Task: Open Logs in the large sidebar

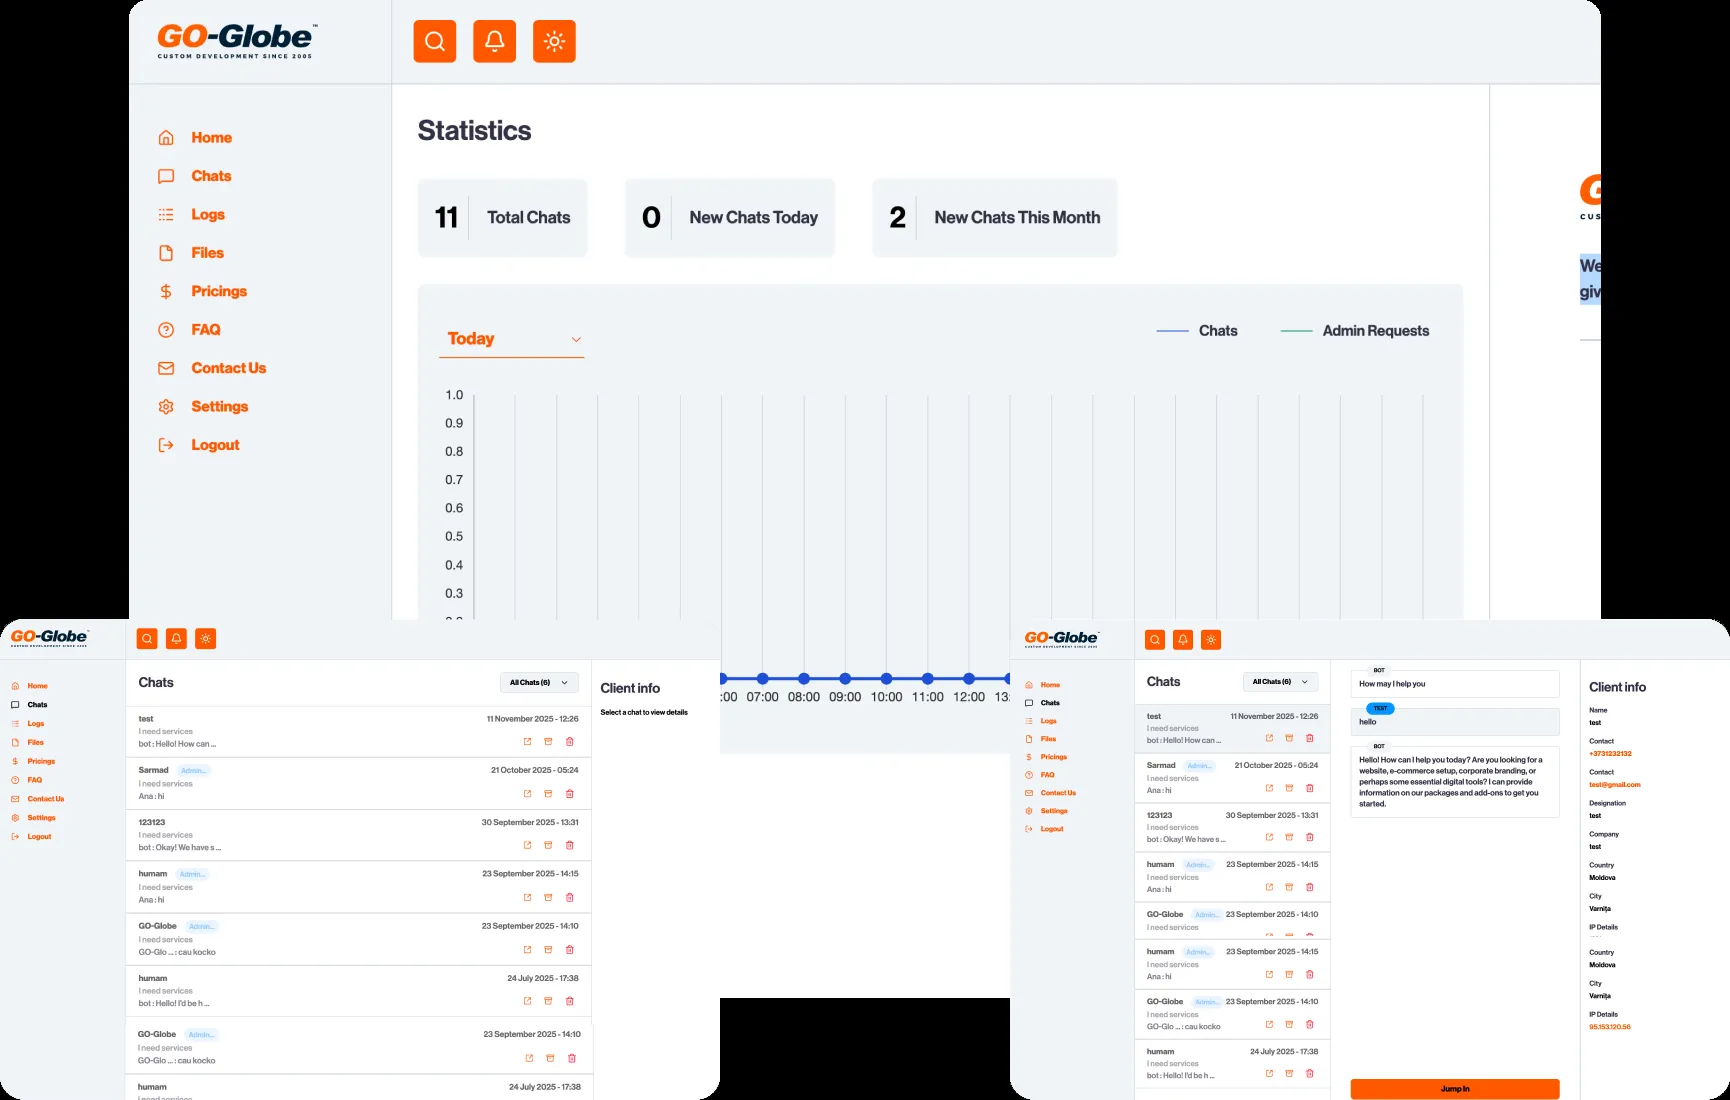Action: [x=207, y=215]
